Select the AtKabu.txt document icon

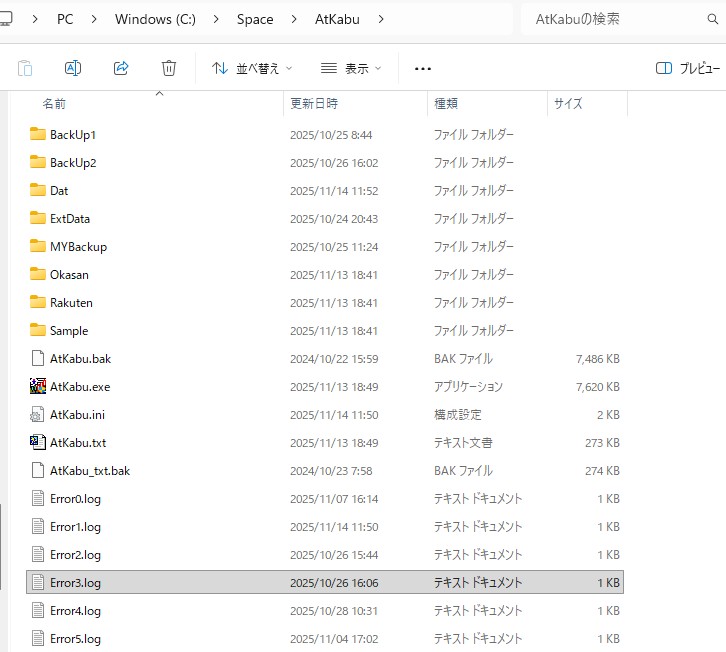[x=38, y=442]
